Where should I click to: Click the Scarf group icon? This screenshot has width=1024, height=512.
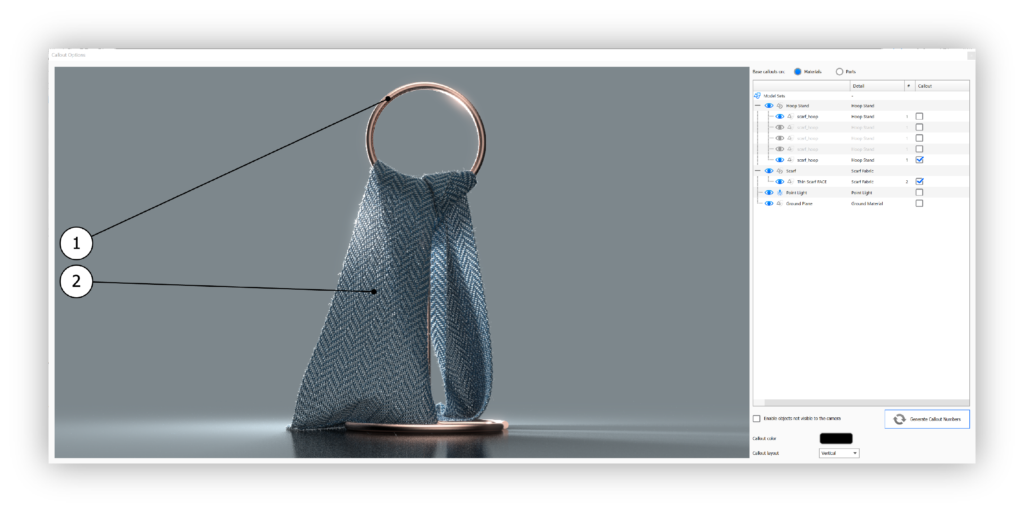(779, 171)
